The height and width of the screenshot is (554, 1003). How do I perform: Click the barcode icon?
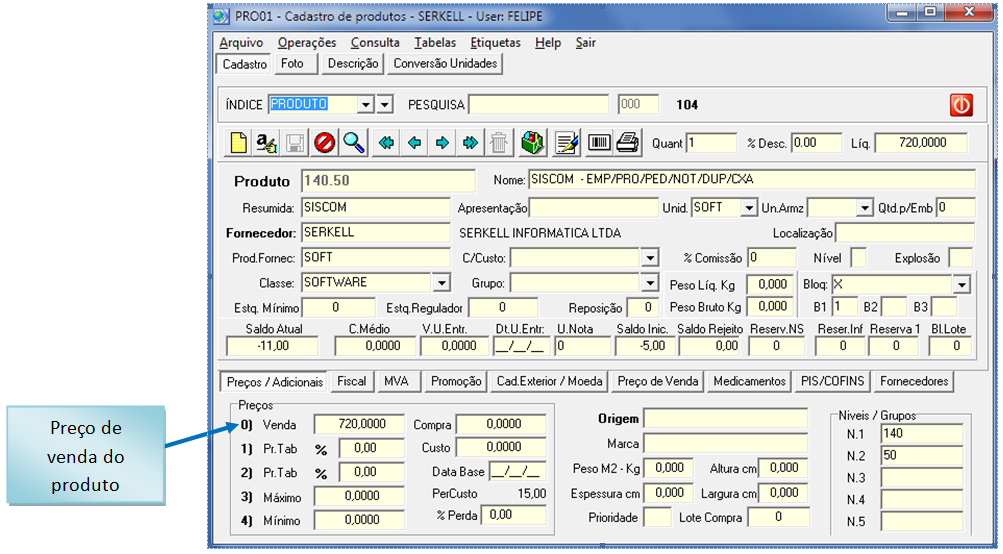coord(599,142)
